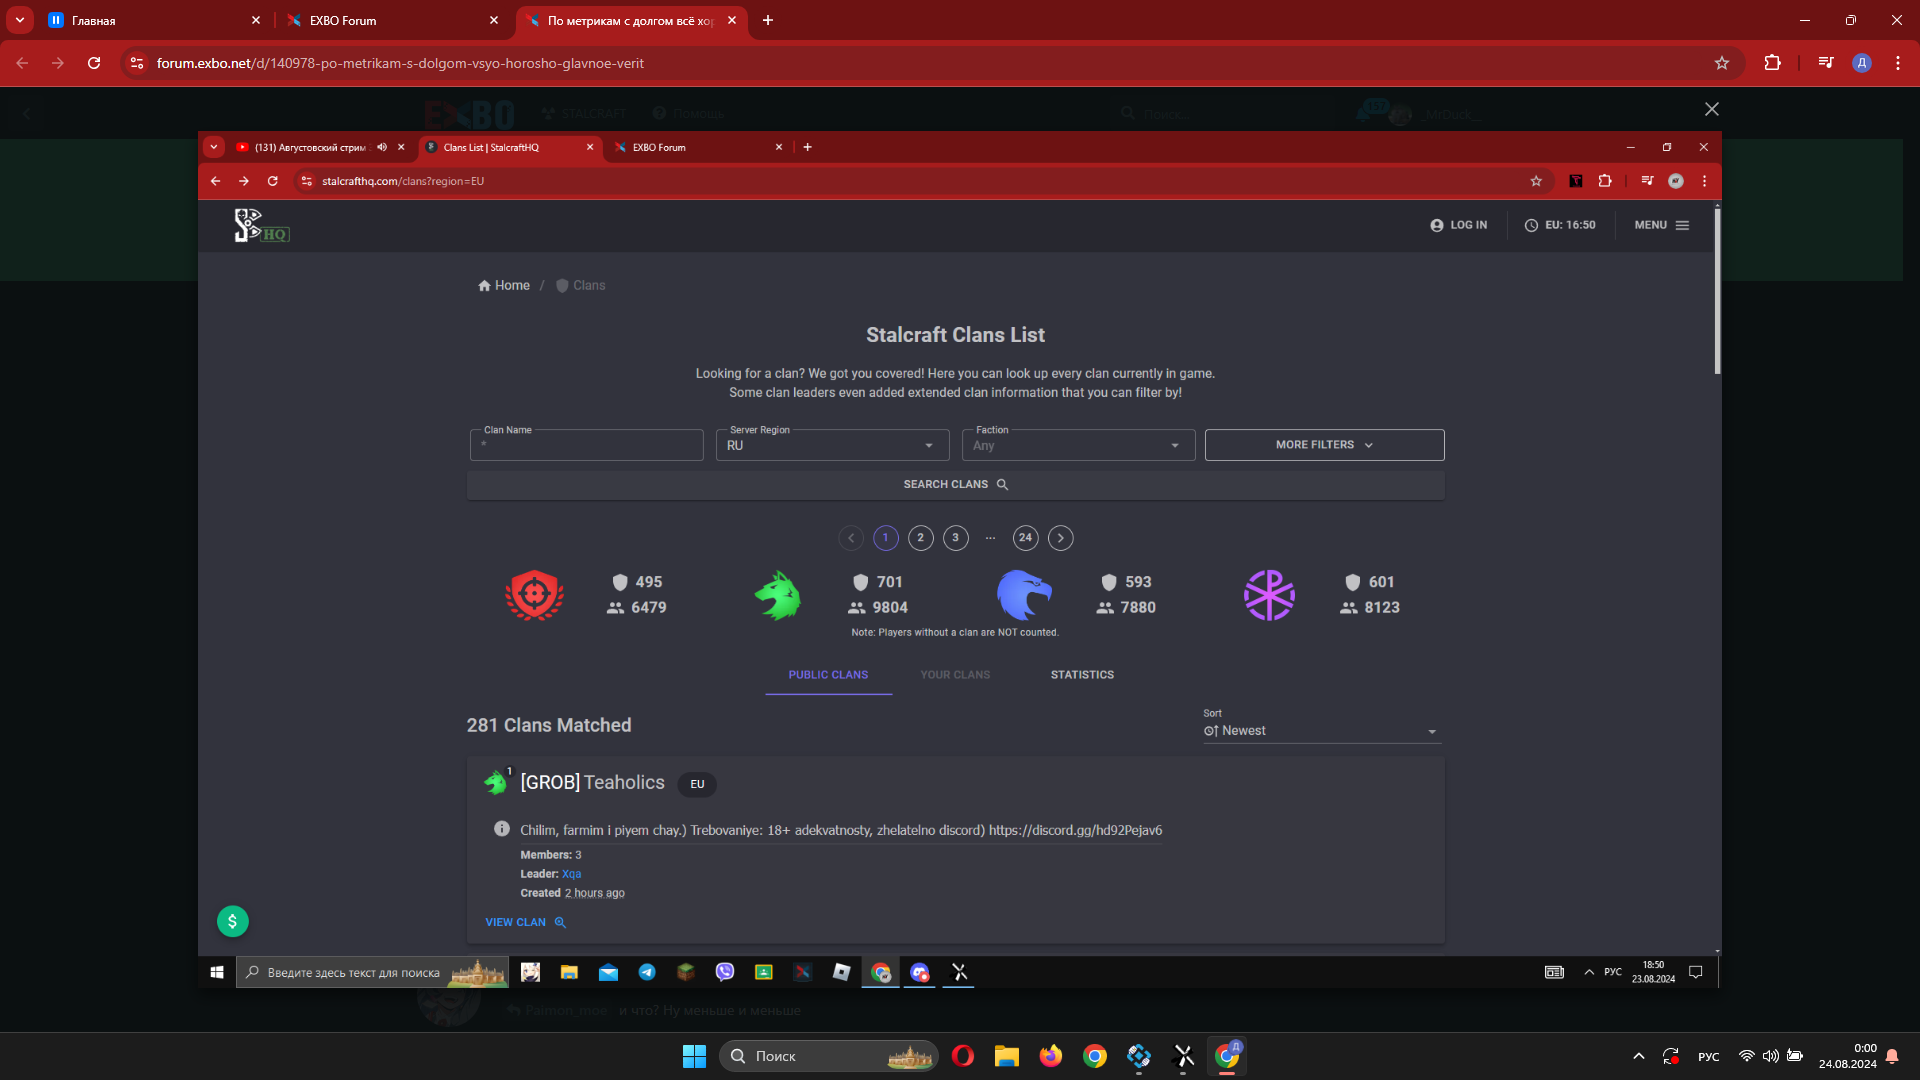Viewport: 1920px width, 1080px height.
Task: Open the Sort dropdown set to Newest
Action: 1321,731
